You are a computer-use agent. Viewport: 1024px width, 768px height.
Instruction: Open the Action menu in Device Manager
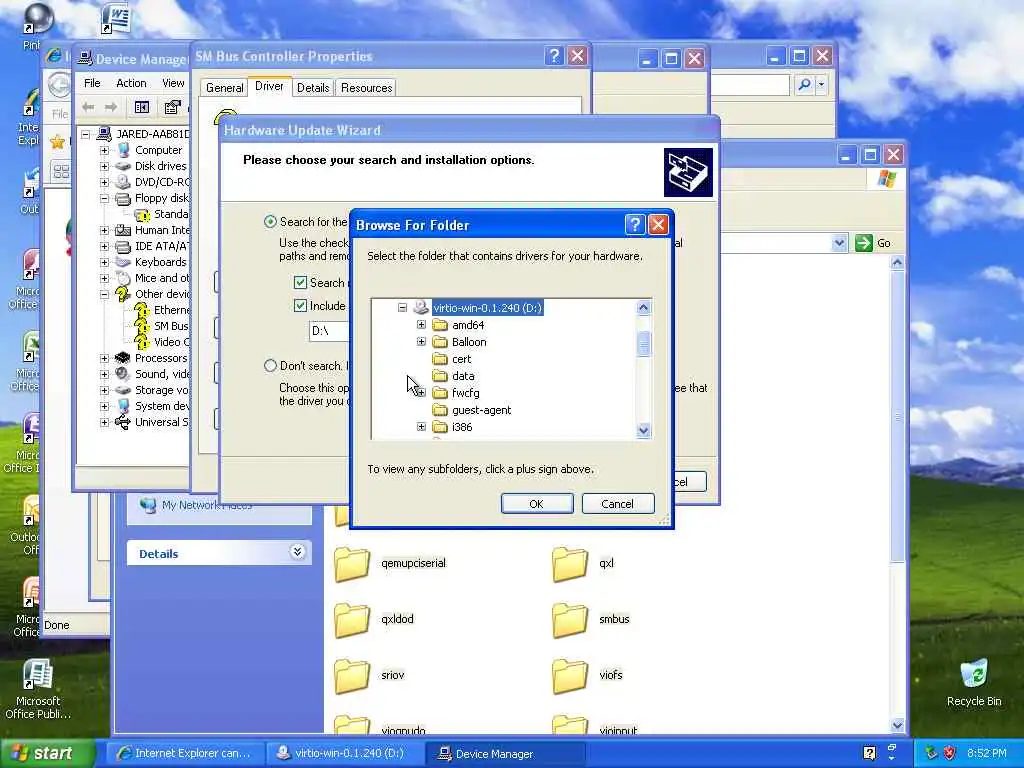[131, 83]
